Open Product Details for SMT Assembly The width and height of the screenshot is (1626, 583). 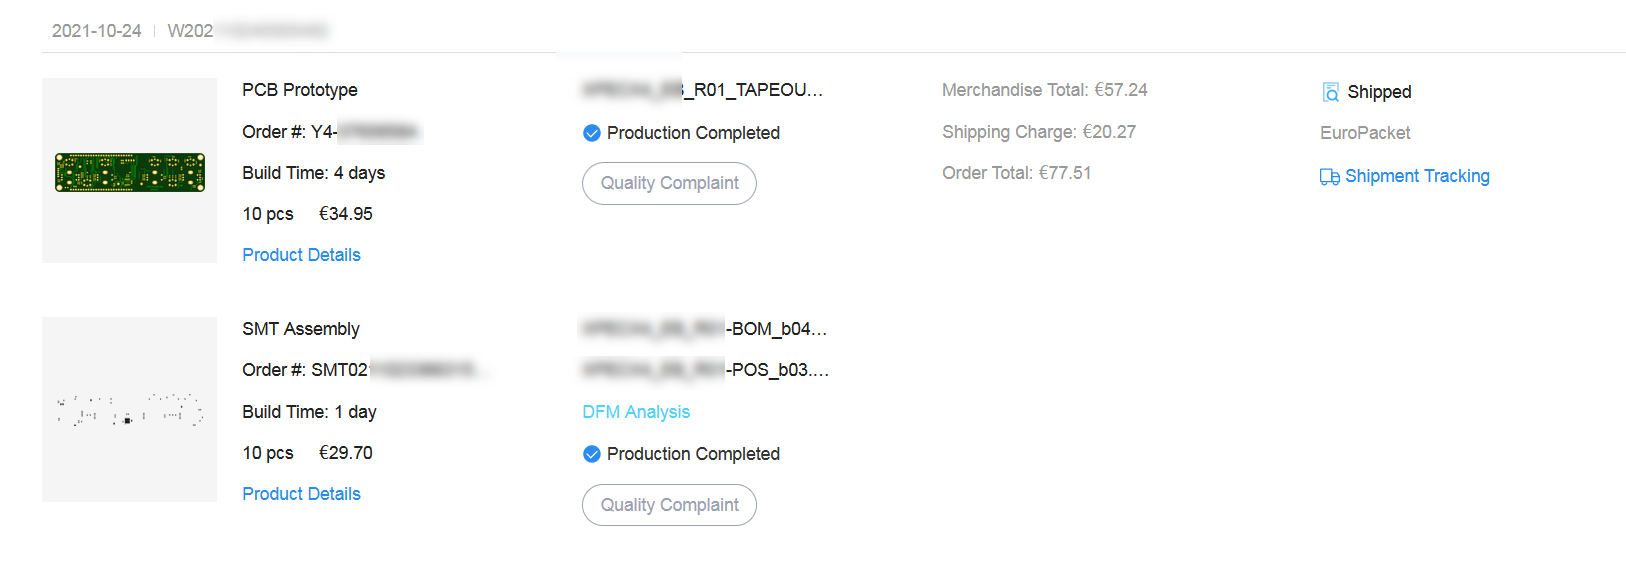pyautogui.click(x=301, y=494)
